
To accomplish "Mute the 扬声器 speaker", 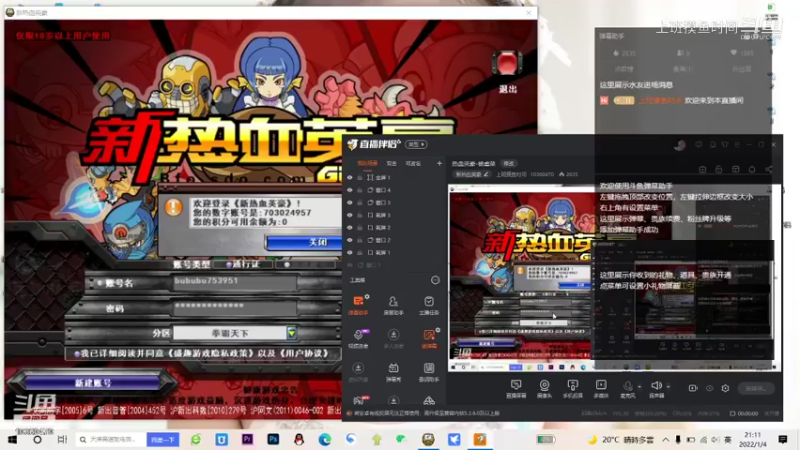I will [x=656, y=387].
